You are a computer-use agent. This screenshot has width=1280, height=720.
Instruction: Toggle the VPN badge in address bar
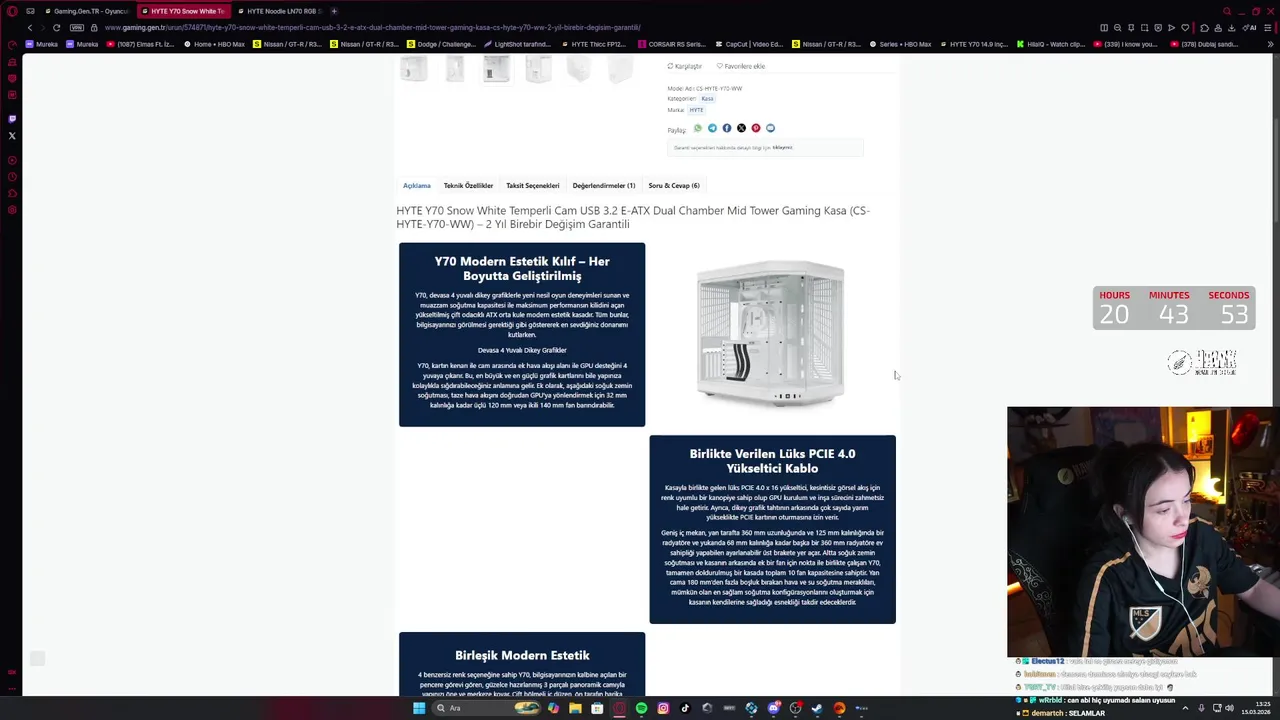click(x=77, y=28)
